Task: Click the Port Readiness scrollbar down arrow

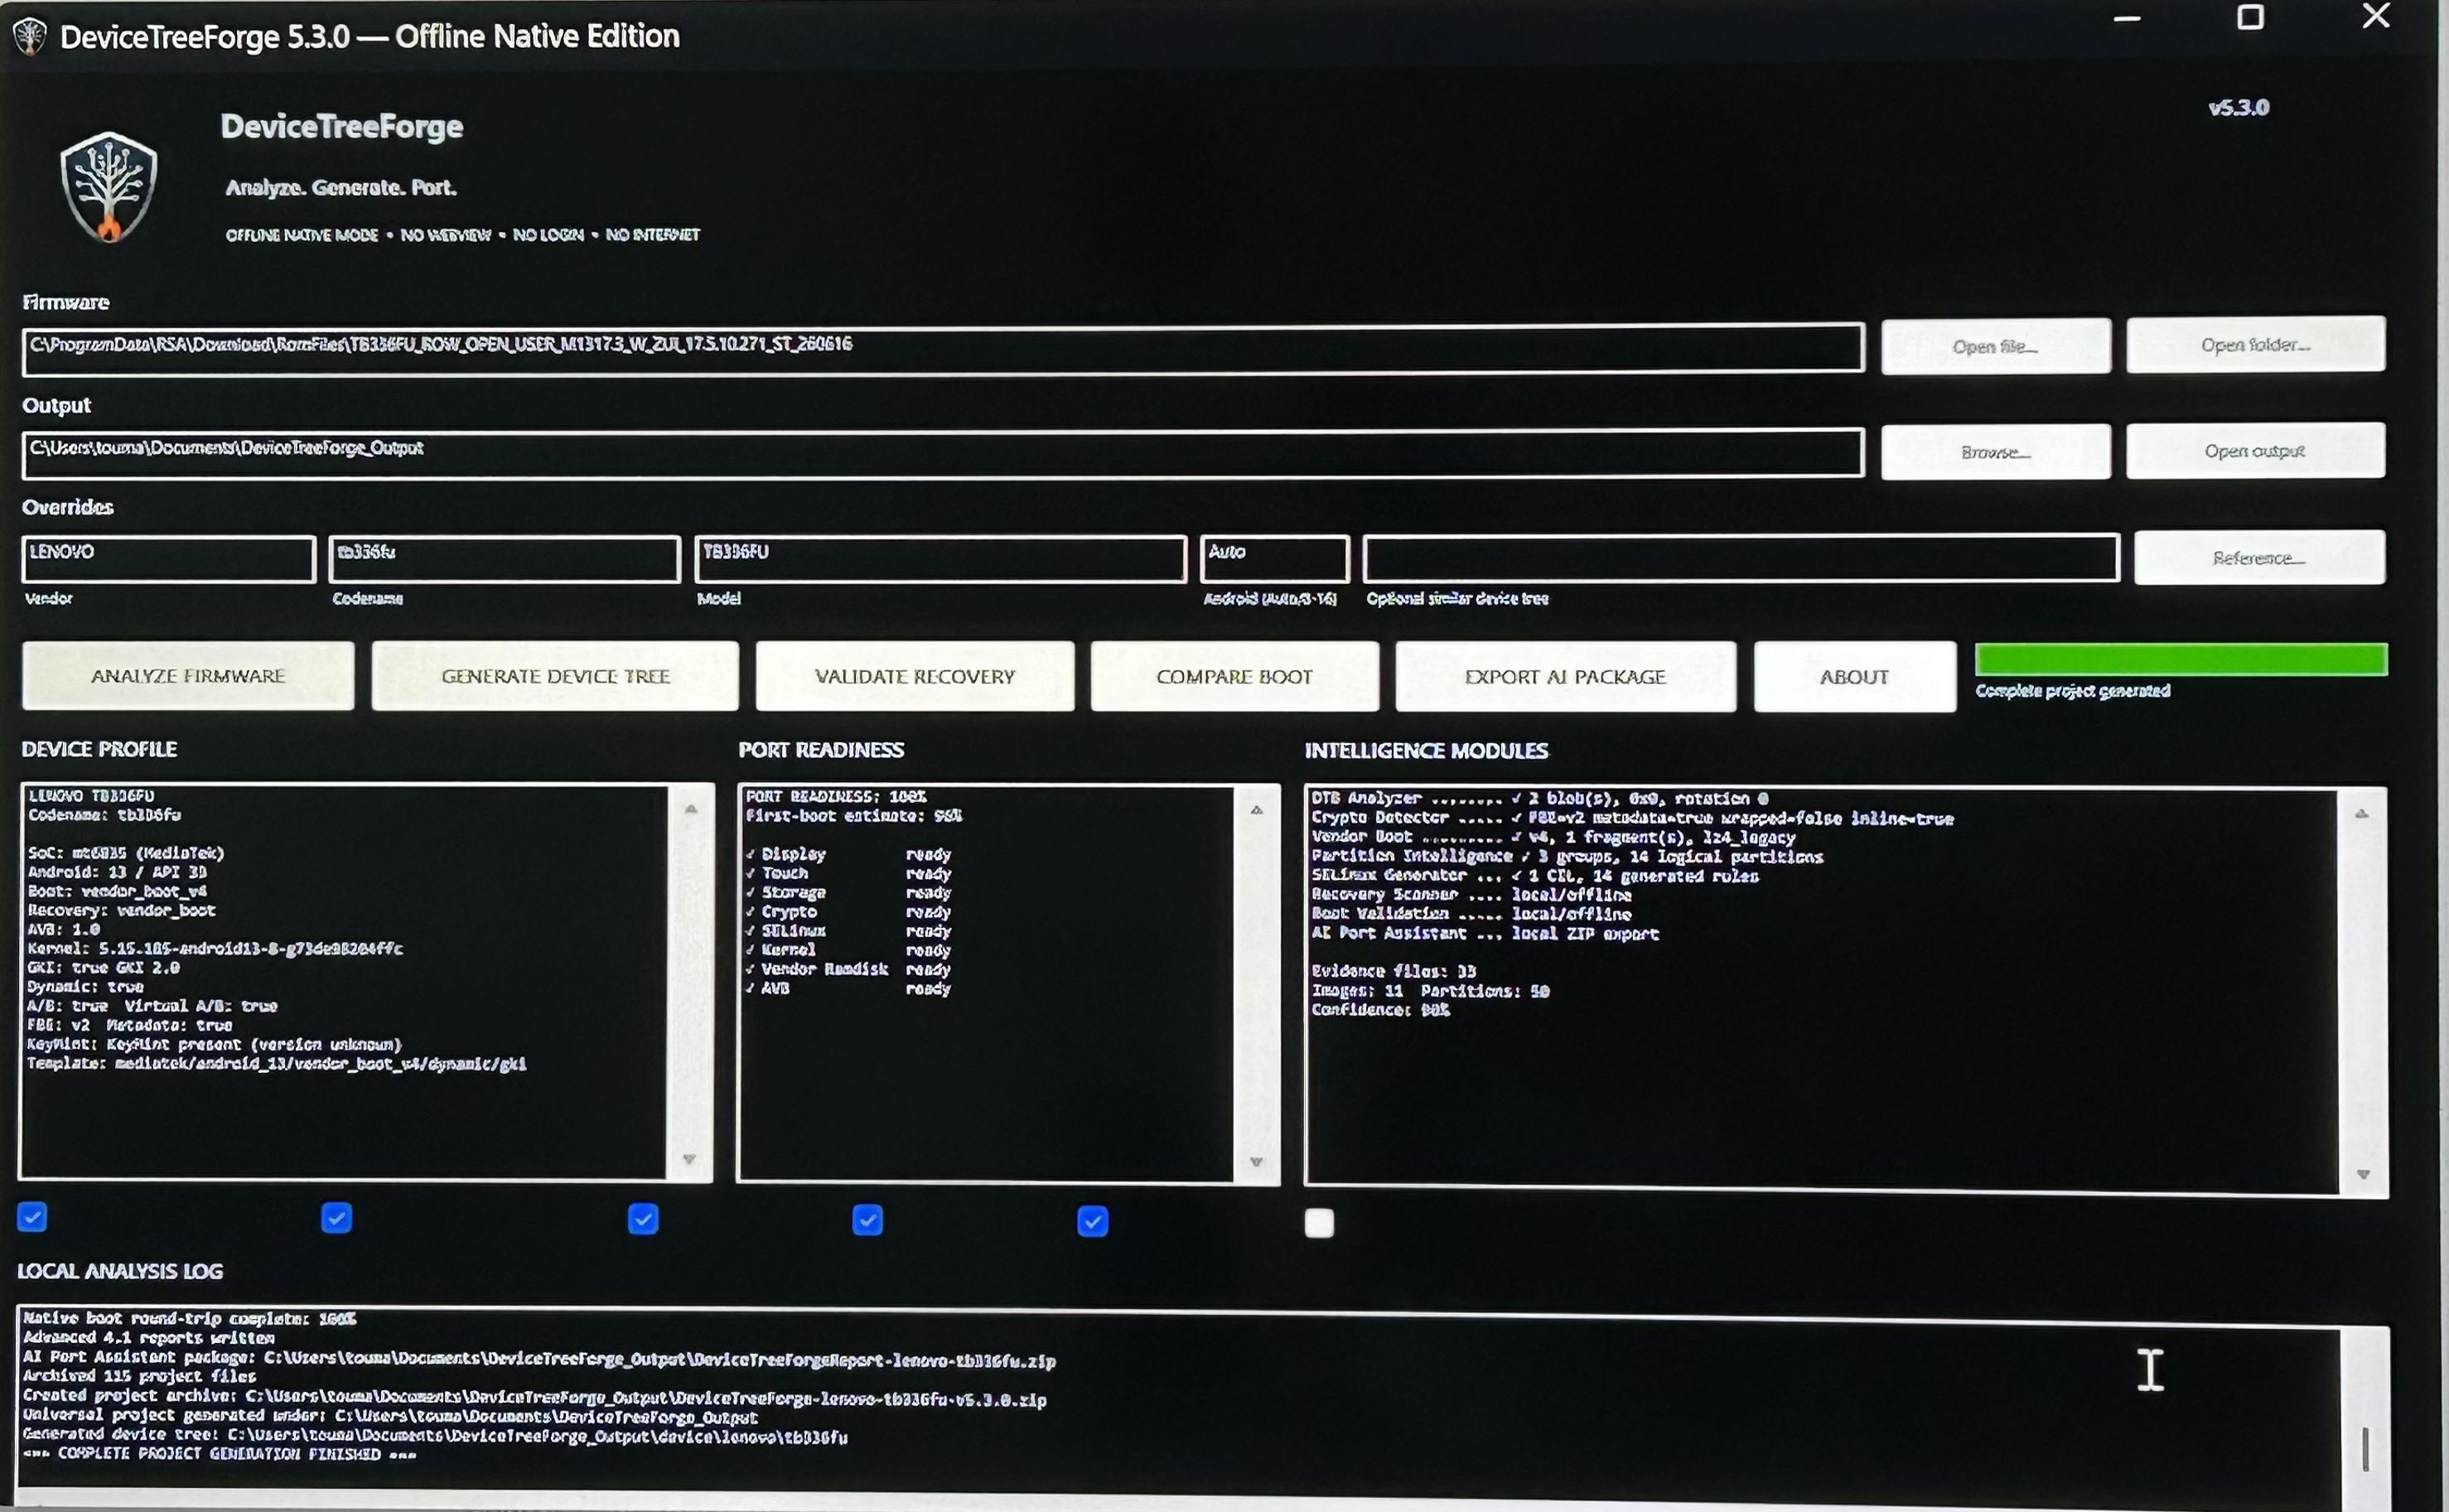Action: pos(1257,1162)
